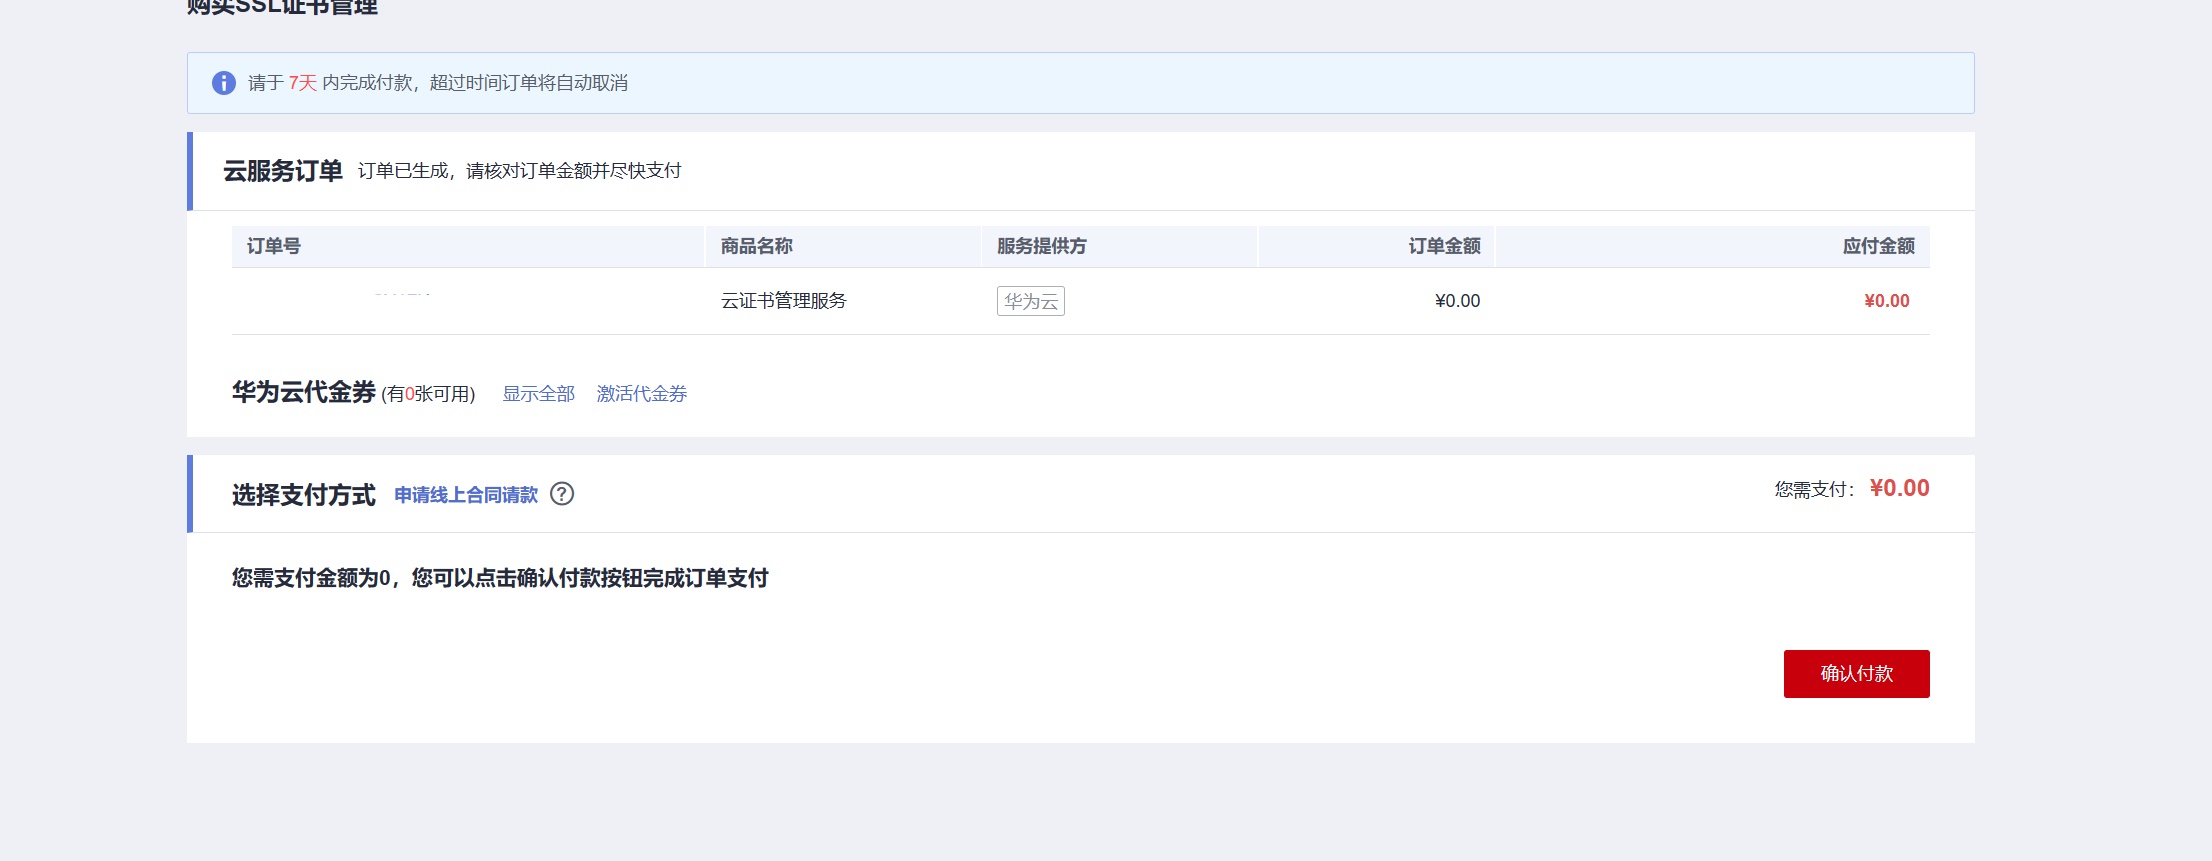Click the help question mark icon
Image resolution: width=2212 pixels, height=861 pixels.
pos(562,494)
